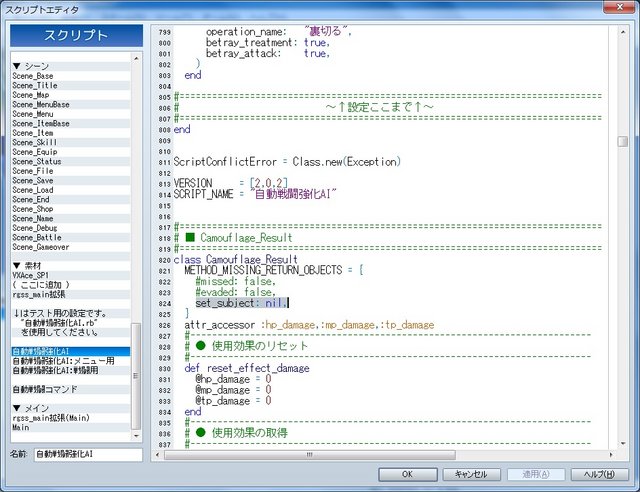This screenshot has height=492, width=640.
Task: Click the キャンセル button
Action: pyautogui.click(x=471, y=474)
